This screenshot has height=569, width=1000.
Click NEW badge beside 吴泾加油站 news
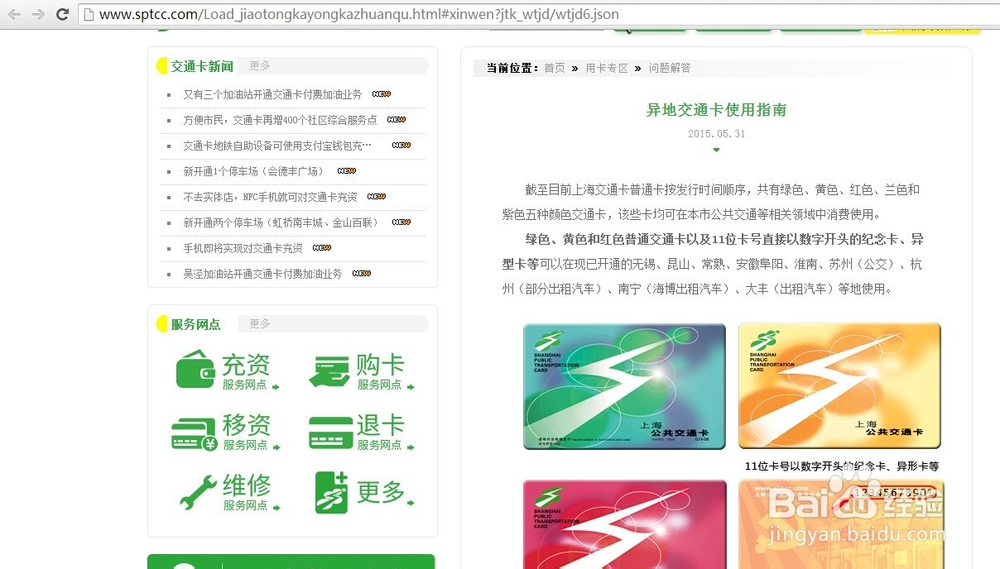[362, 273]
